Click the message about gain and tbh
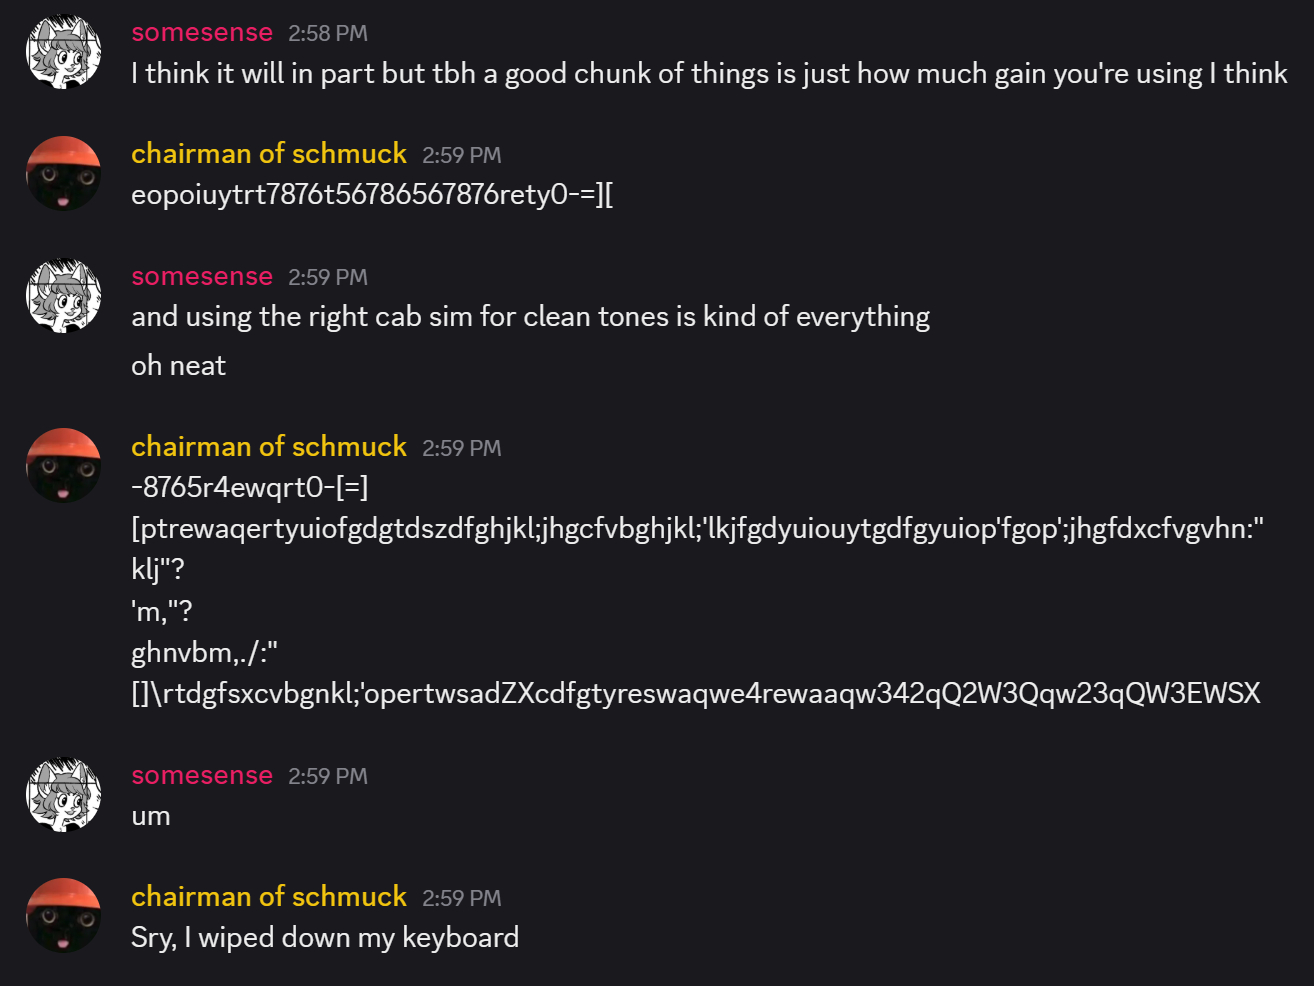1314x986 pixels. pos(709,74)
